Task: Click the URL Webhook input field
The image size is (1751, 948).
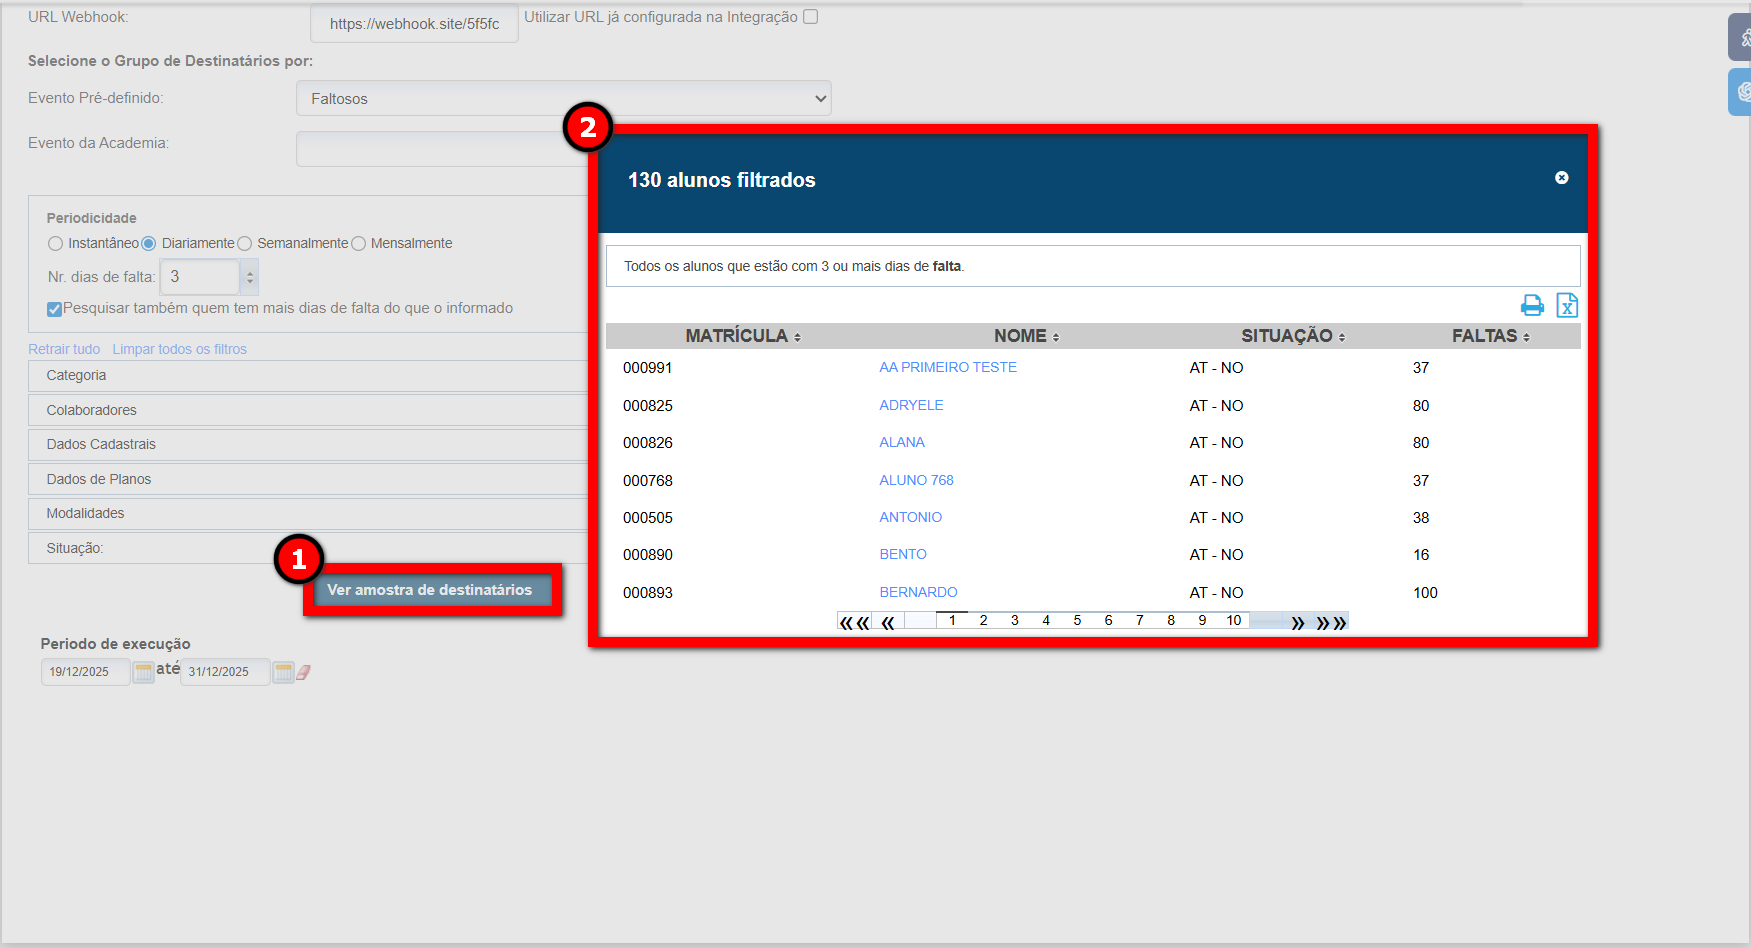Action: coord(414,24)
